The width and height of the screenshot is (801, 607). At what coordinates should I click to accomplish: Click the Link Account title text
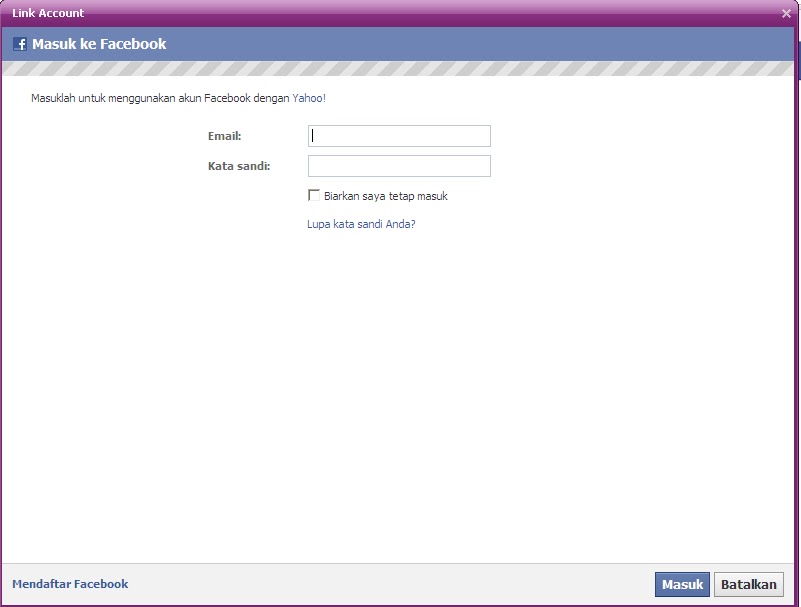48,13
